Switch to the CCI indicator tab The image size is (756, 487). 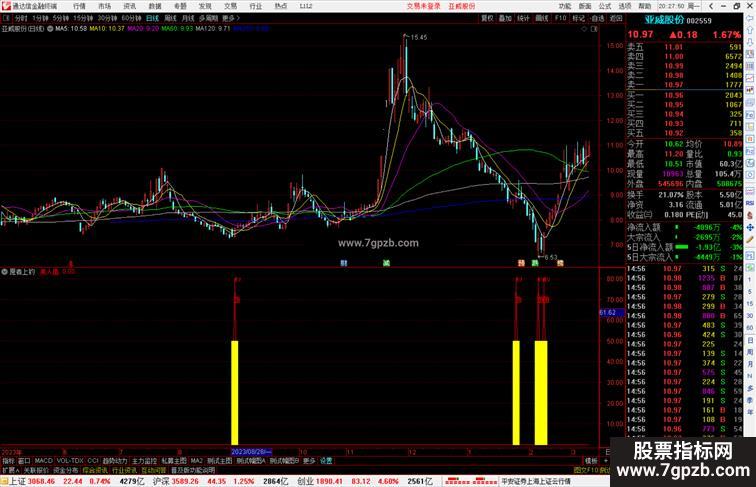click(93, 461)
